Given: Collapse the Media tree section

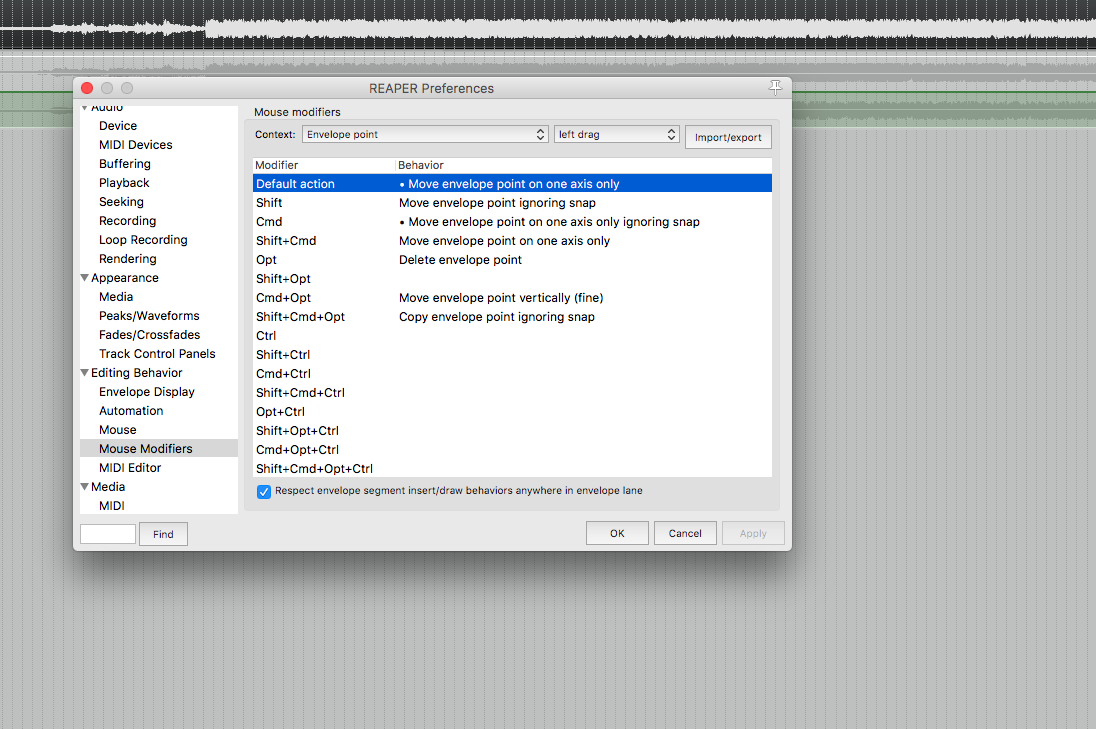Looking at the screenshot, I should [85, 486].
